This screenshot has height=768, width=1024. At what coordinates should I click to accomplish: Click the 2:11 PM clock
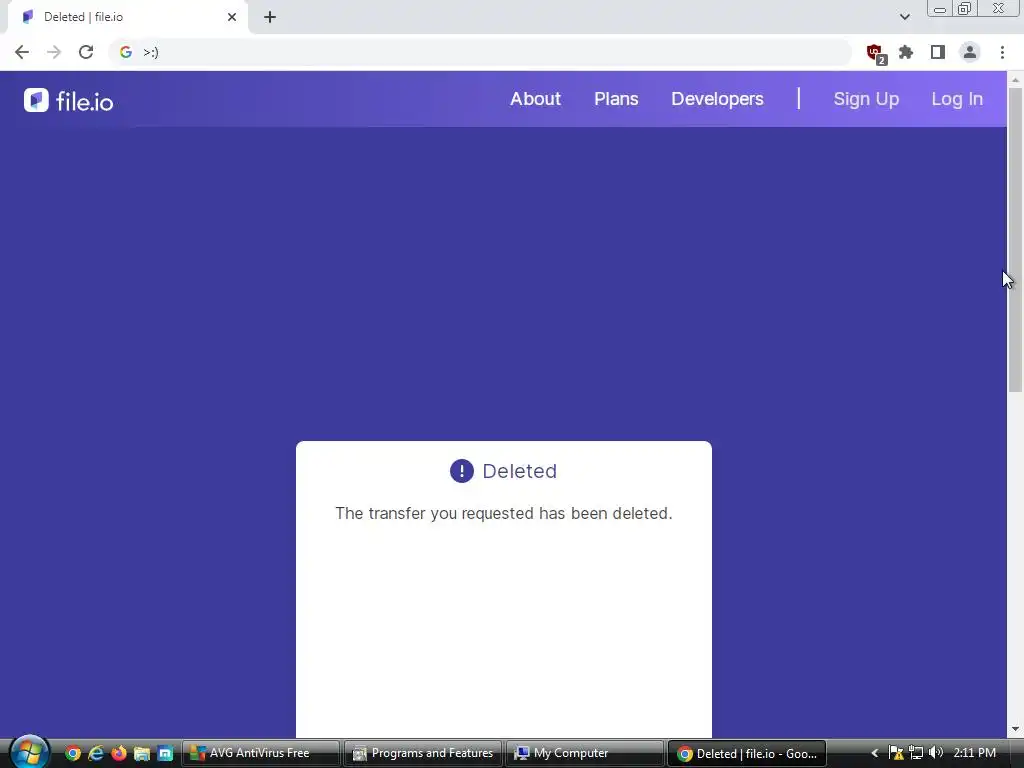974,753
